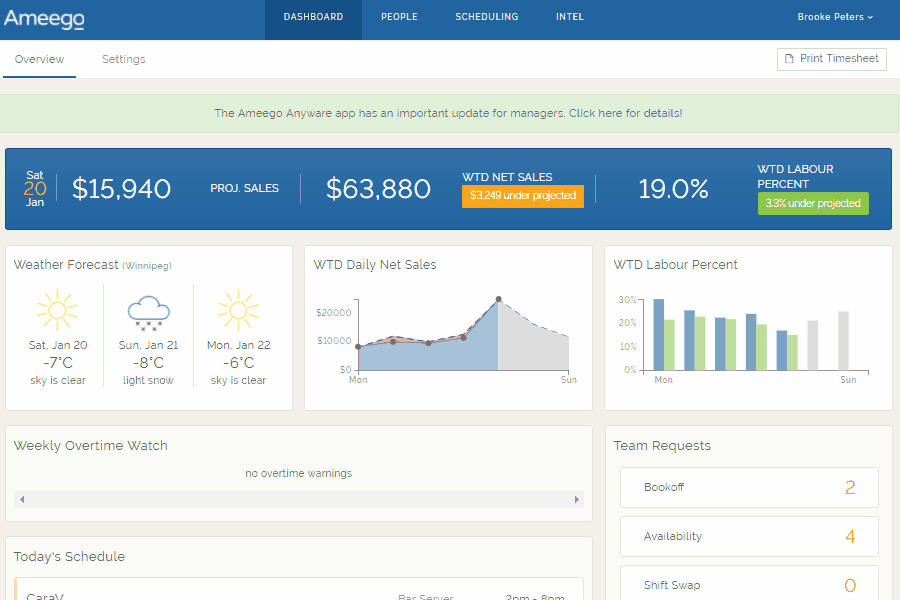
Task: Click here for Ameego Anyware update details
Action: tap(627, 113)
